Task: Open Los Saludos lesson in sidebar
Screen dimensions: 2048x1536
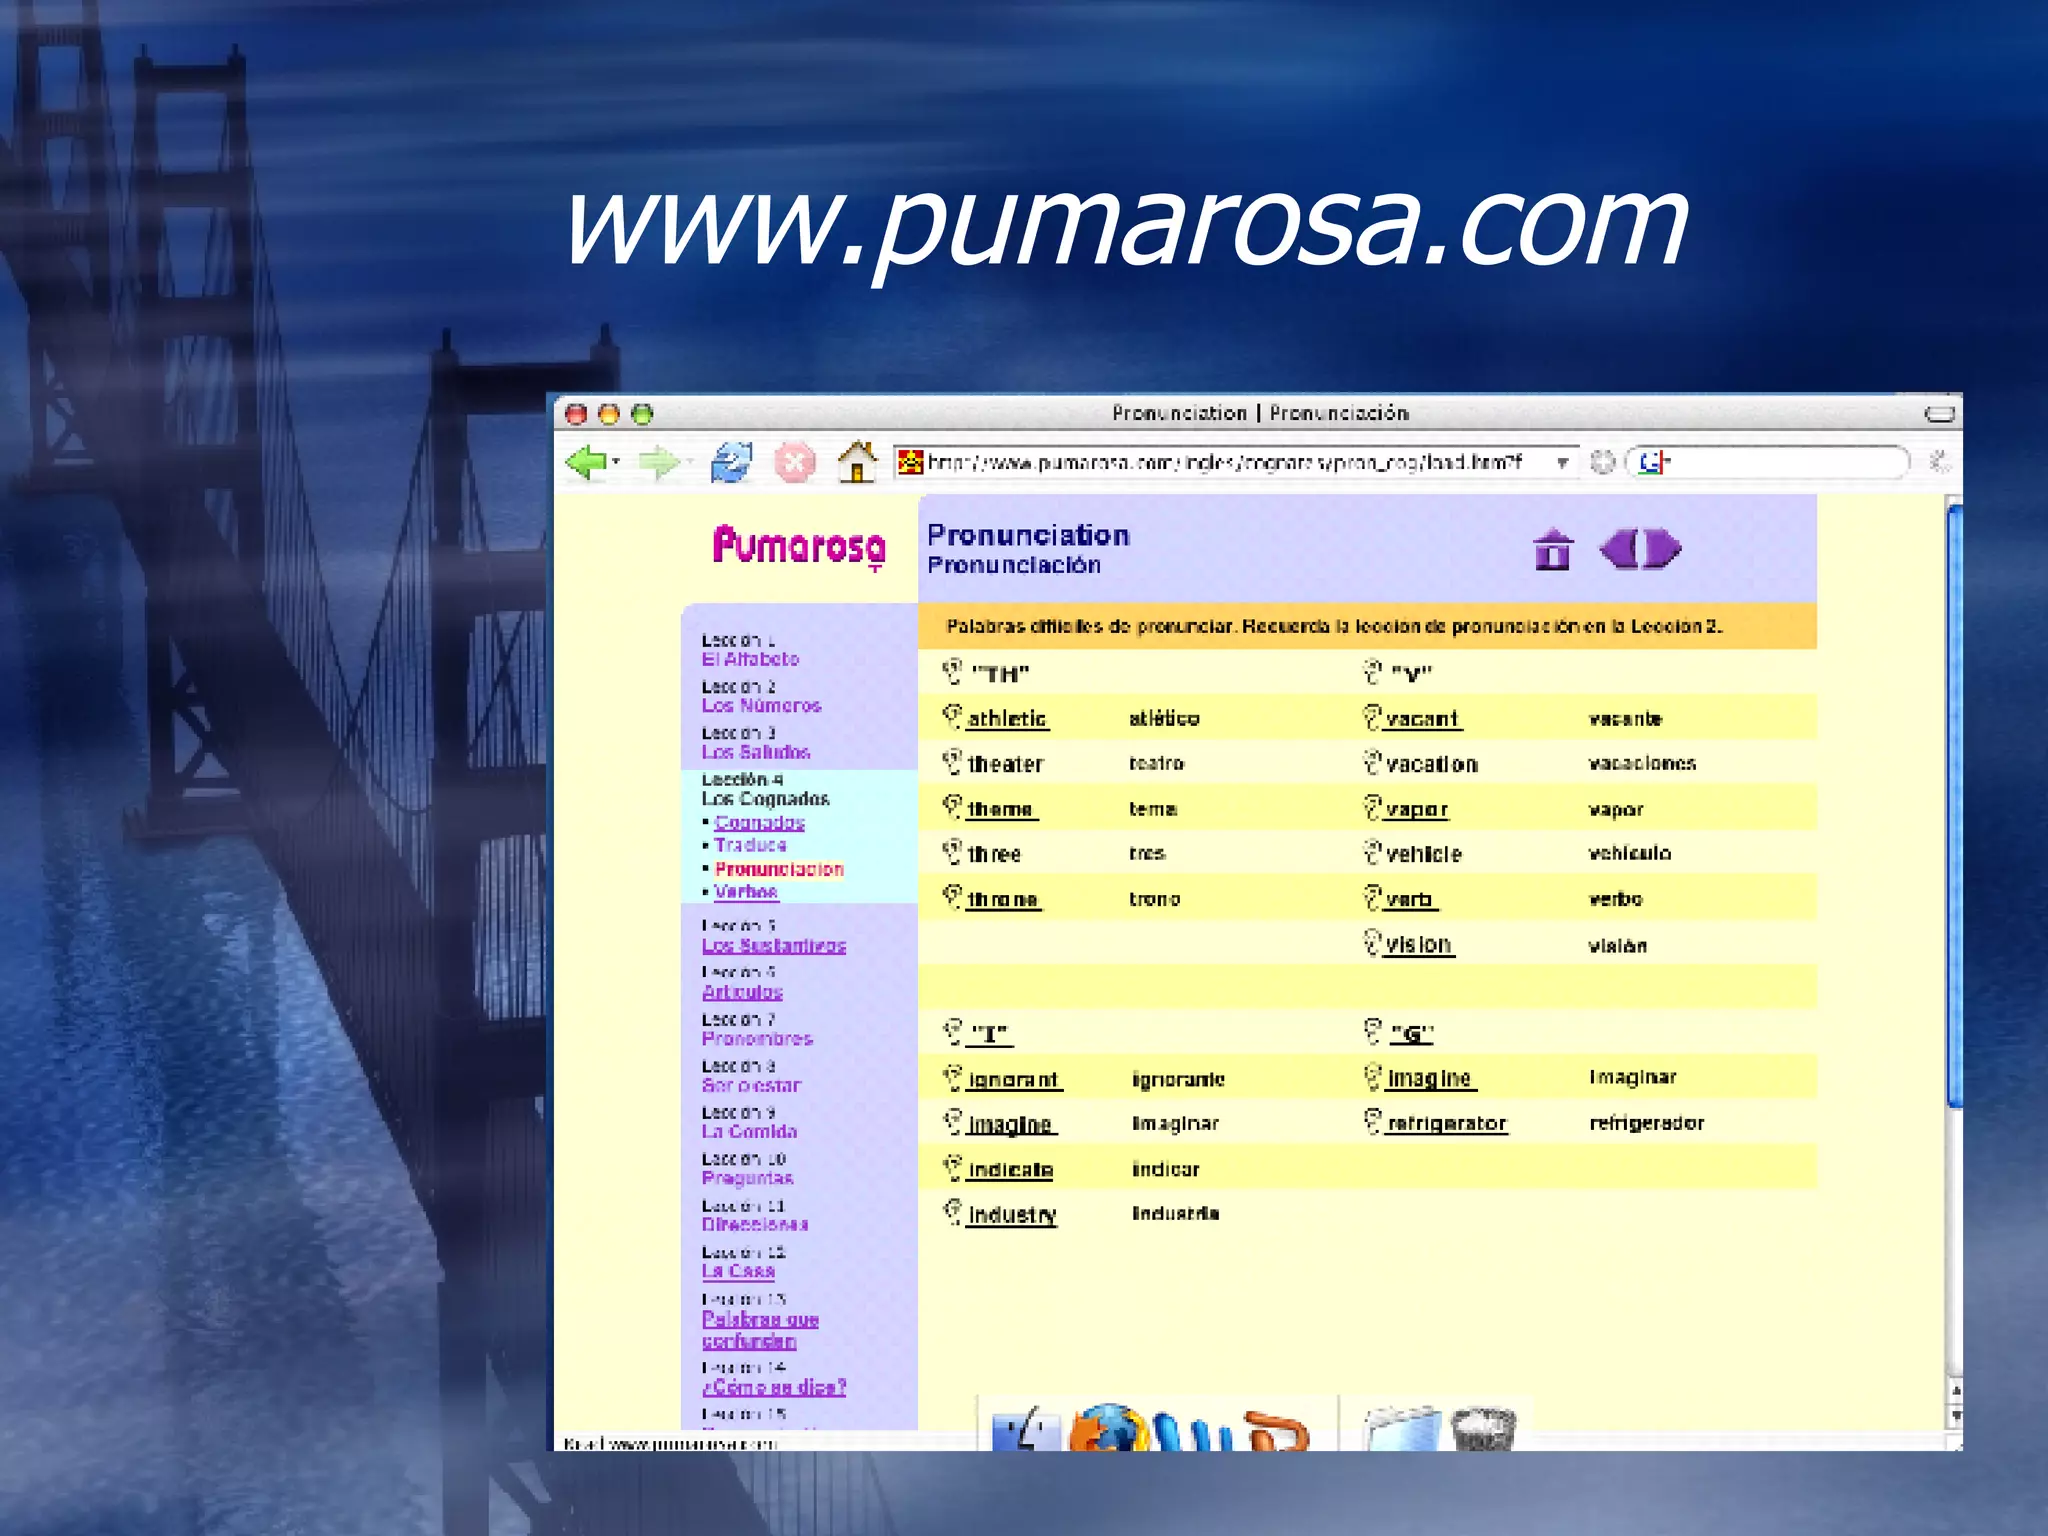Action: pyautogui.click(x=755, y=752)
